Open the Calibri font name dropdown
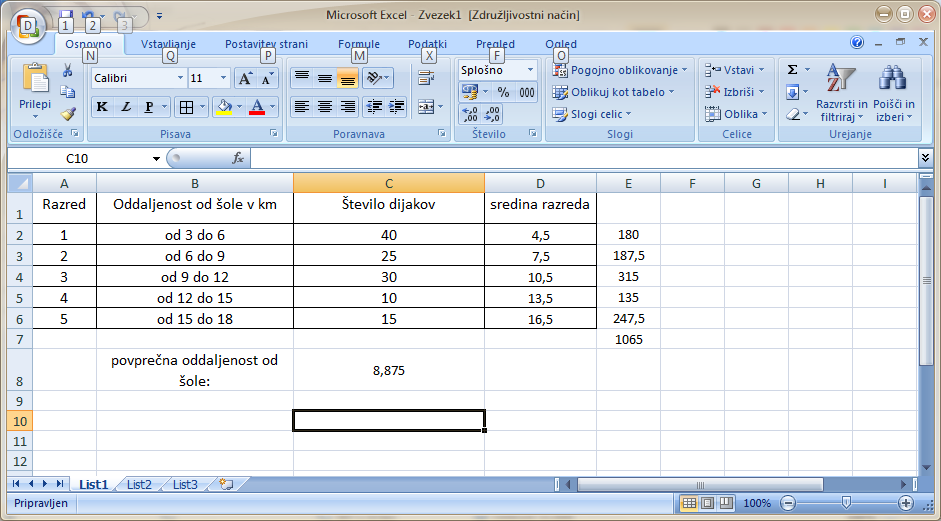Image resolution: width=941 pixels, height=521 pixels. (x=180, y=78)
